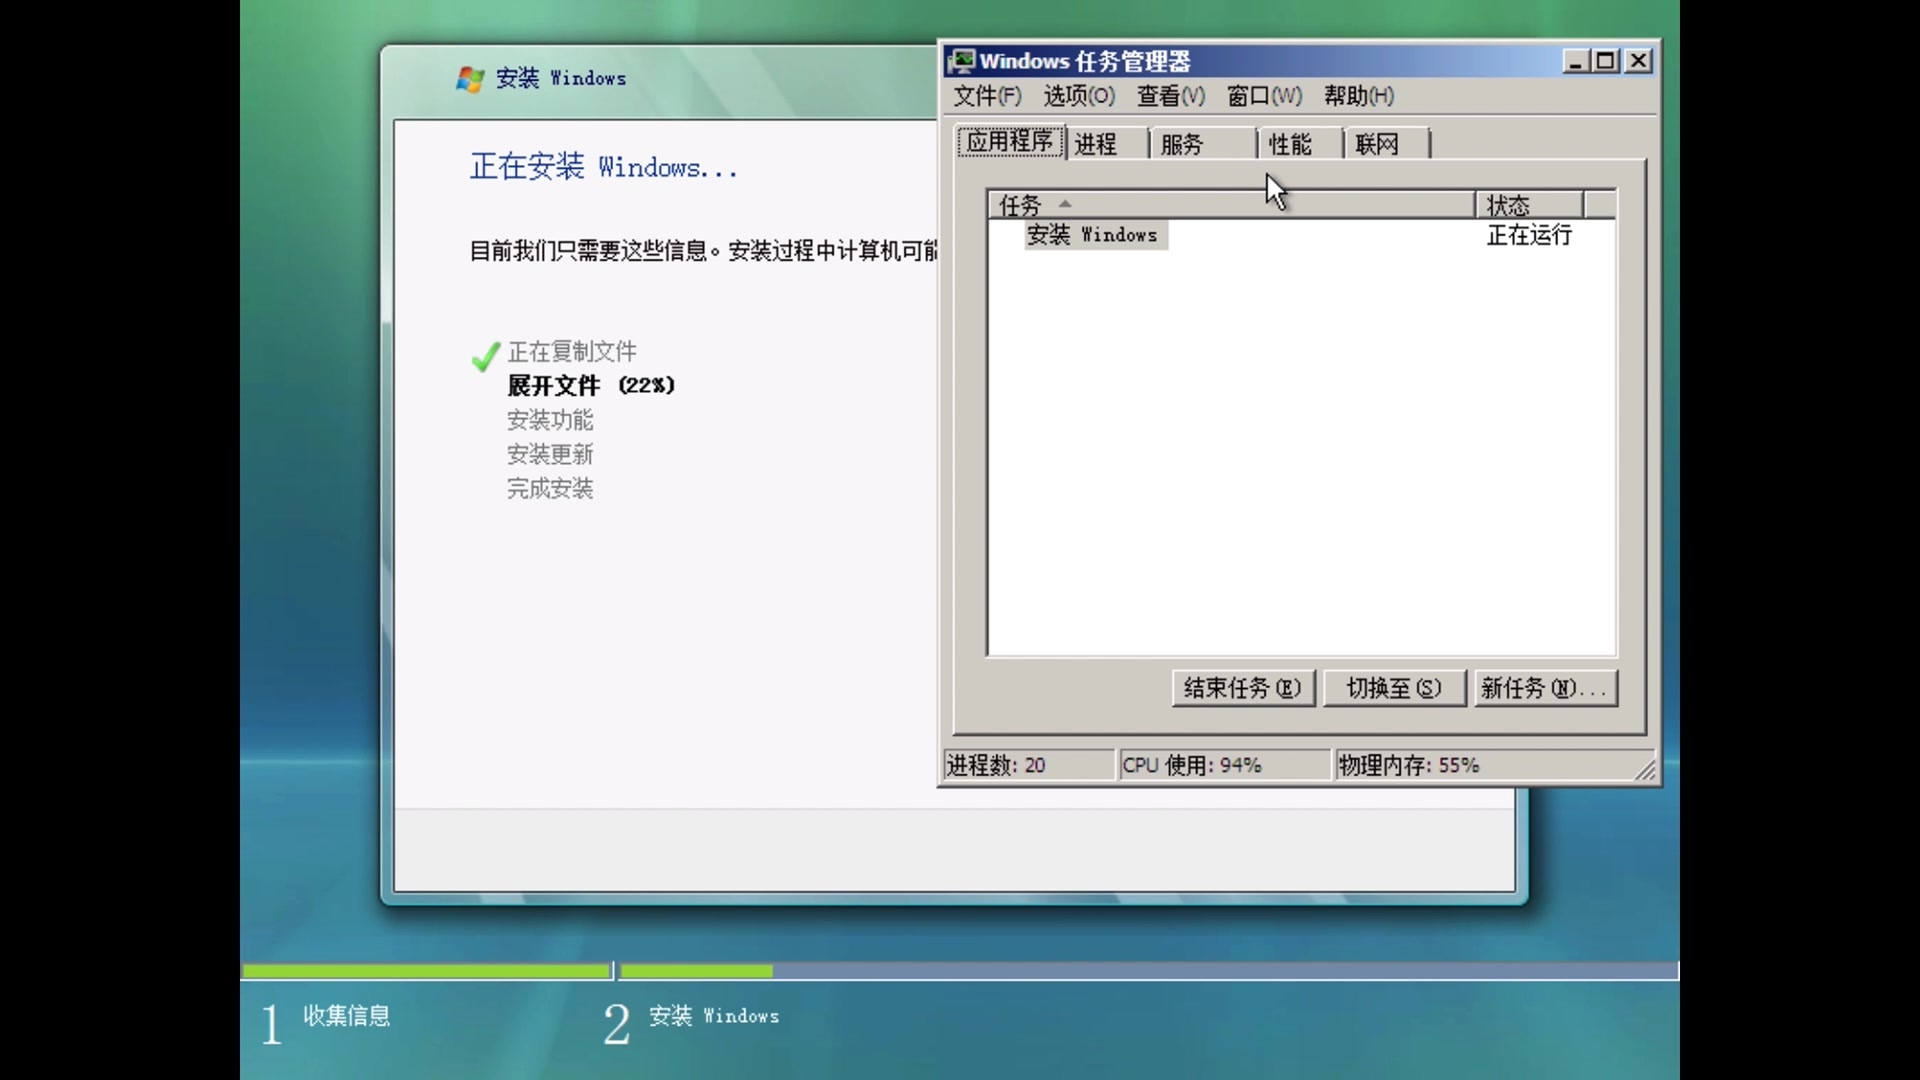The width and height of the screenshot is (1920, 1080).
Task: Click the 新任务(N)... button
Action: pyautogui.click(x=1545, y=688)
